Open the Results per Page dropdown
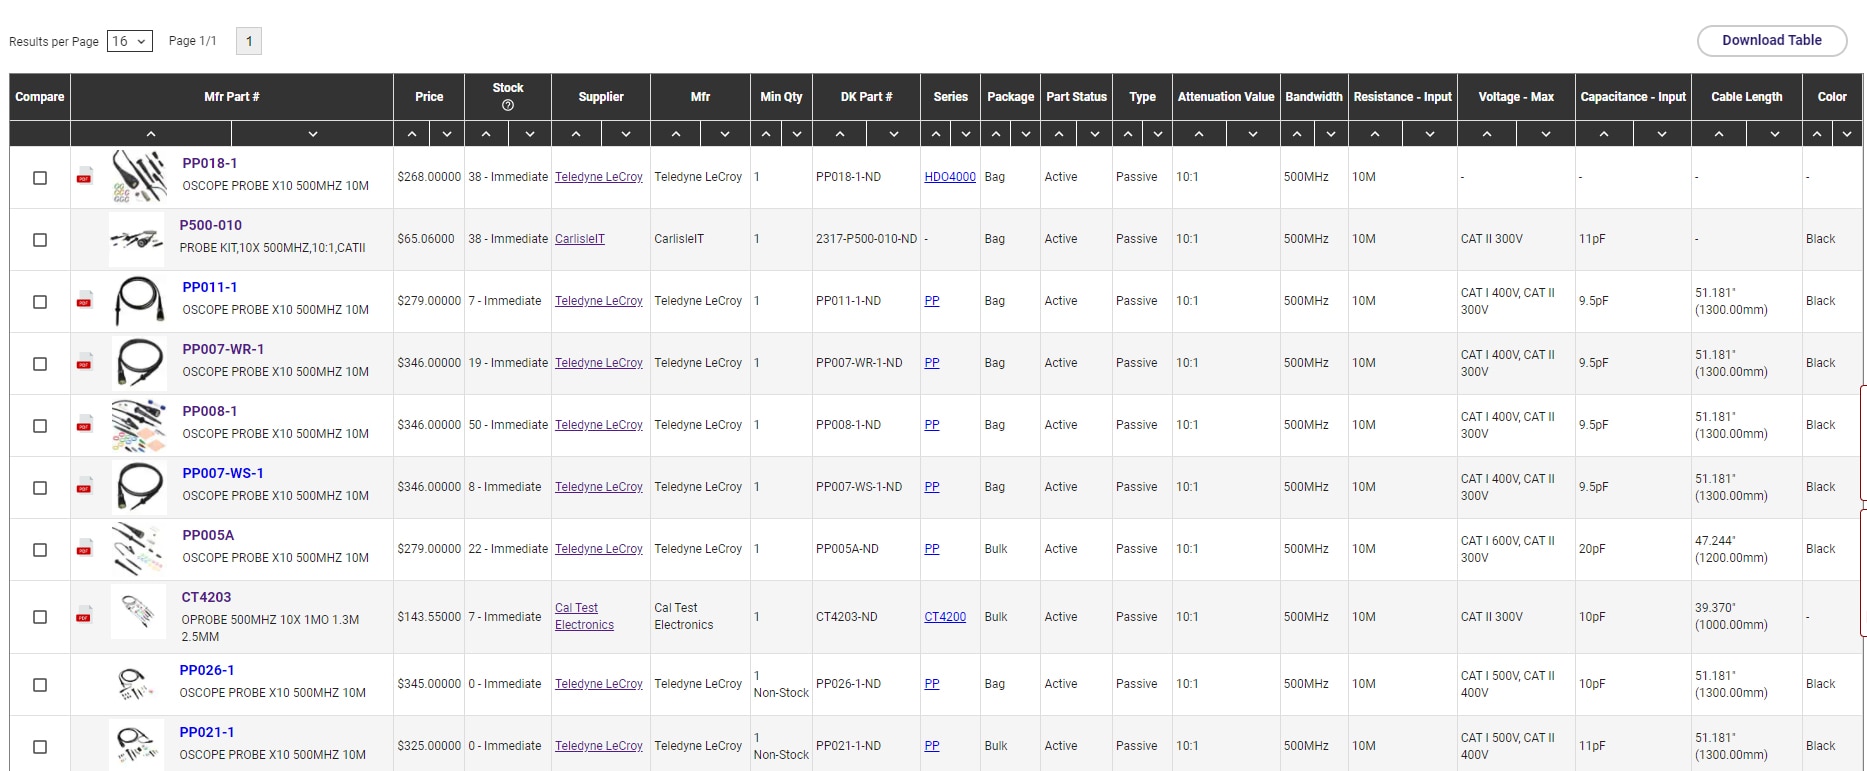Viewport: 1867px width, 771px height. 130,41
